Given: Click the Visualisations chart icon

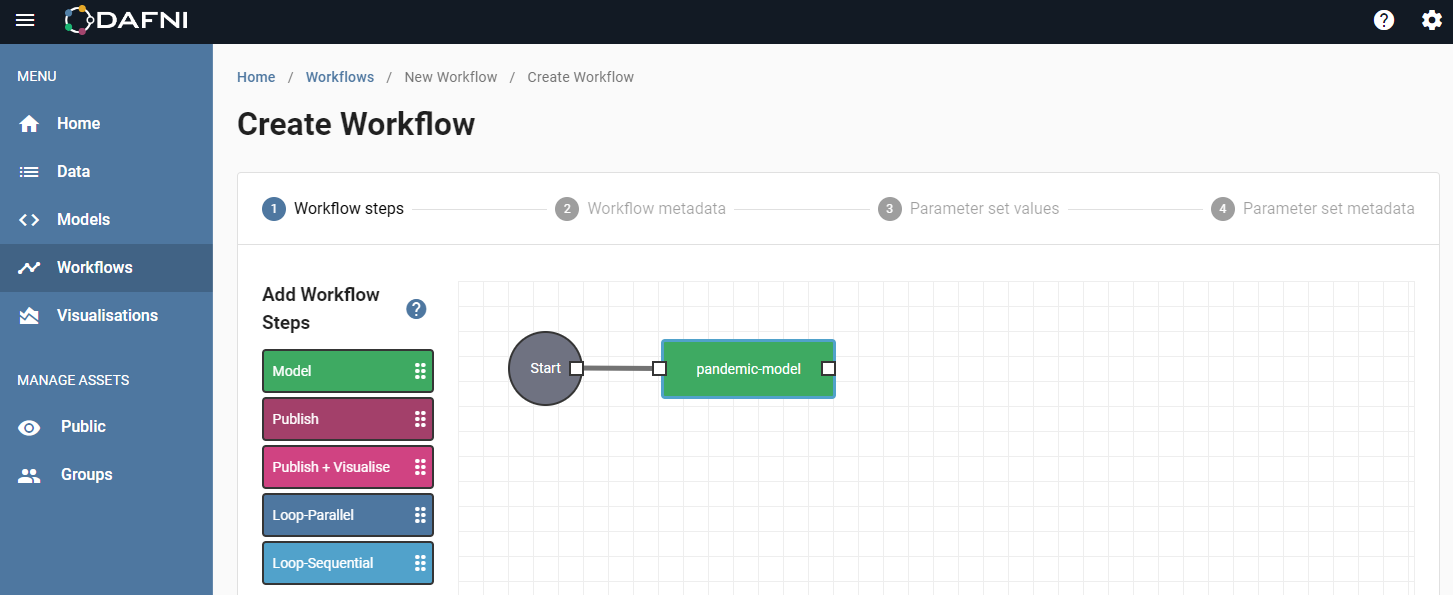Looking at the screenshot, I should pos(29,315).
